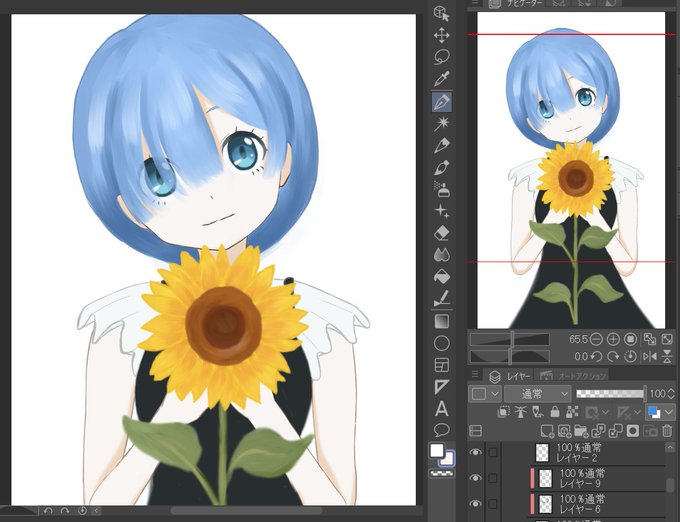
Task: Fit canvas to navigator view
Action: coord(649,339)
